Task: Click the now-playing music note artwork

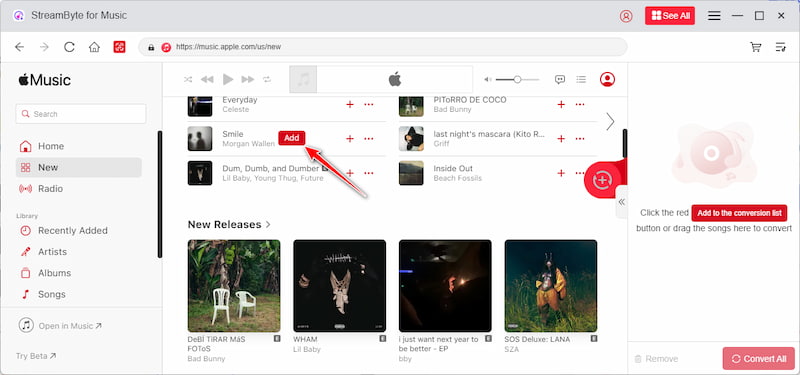Action: (x=303, y=80)
